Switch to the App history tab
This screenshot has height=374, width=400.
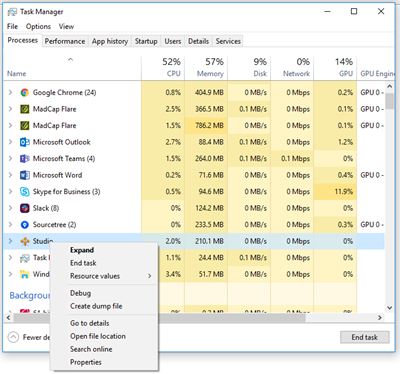tap(110, 41)
